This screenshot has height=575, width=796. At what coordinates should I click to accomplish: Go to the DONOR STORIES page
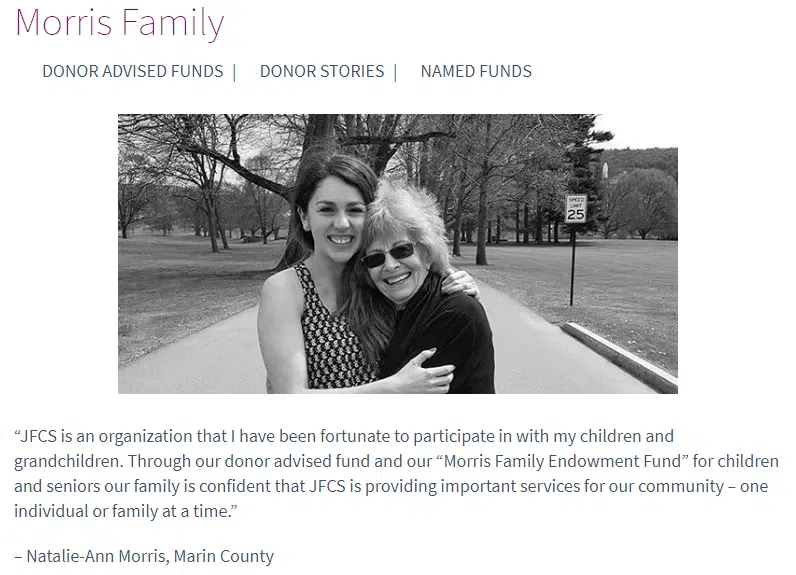[322, 71]
